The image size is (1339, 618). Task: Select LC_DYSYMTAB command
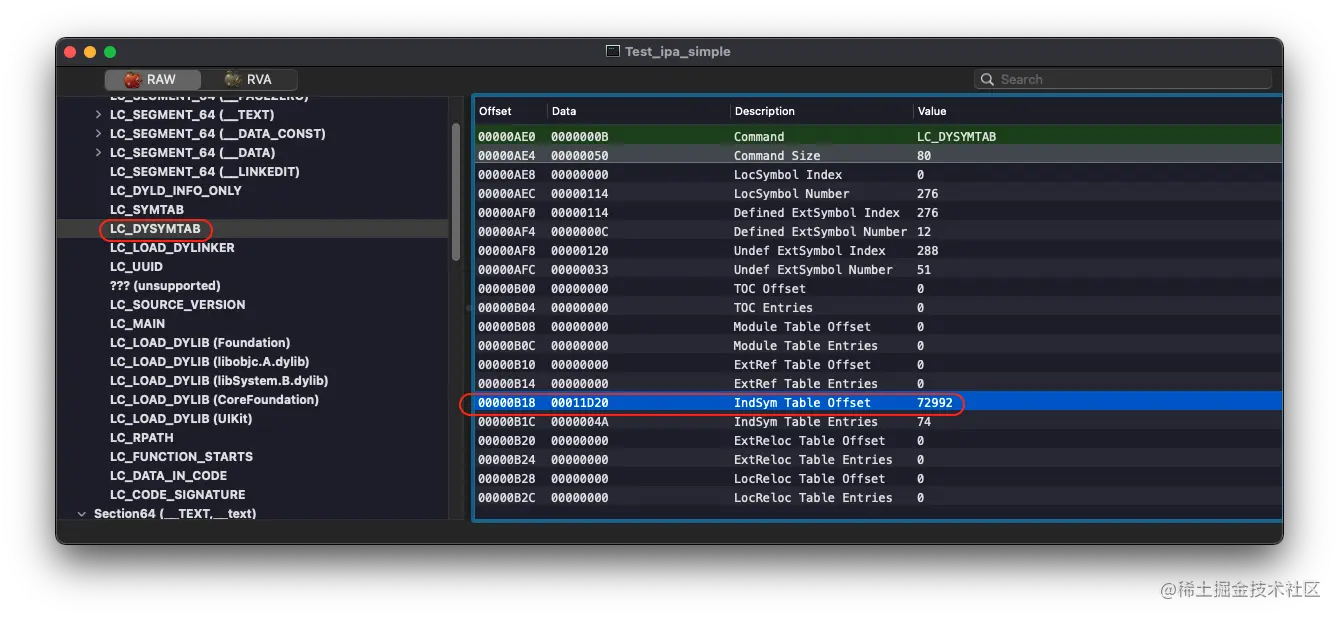(155, 229)
